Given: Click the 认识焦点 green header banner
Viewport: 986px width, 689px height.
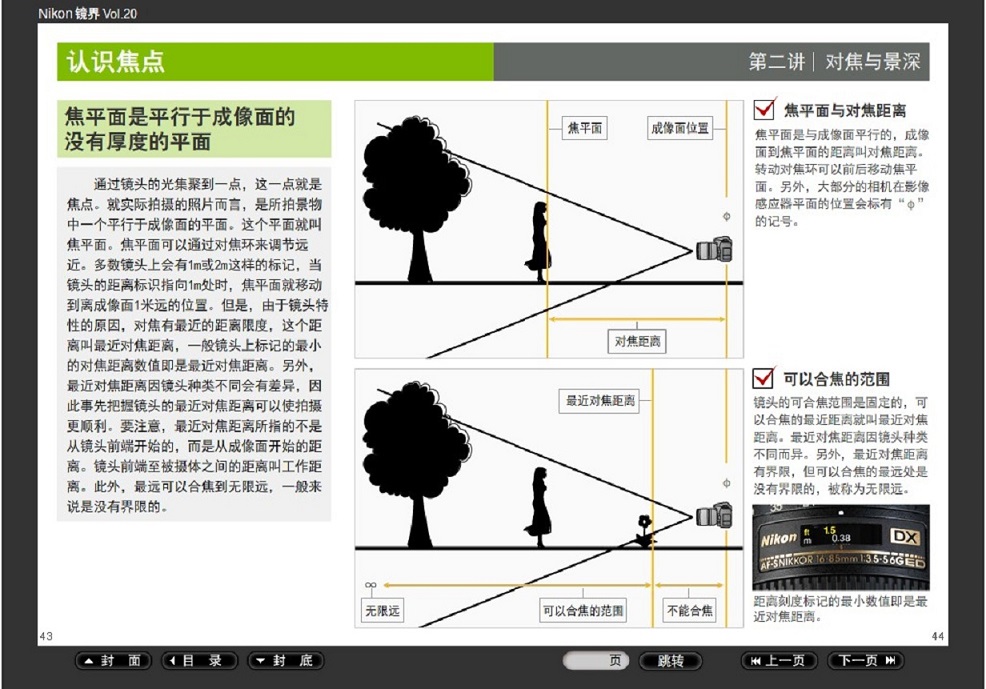Looking at the screenshot, I should 275,62.
